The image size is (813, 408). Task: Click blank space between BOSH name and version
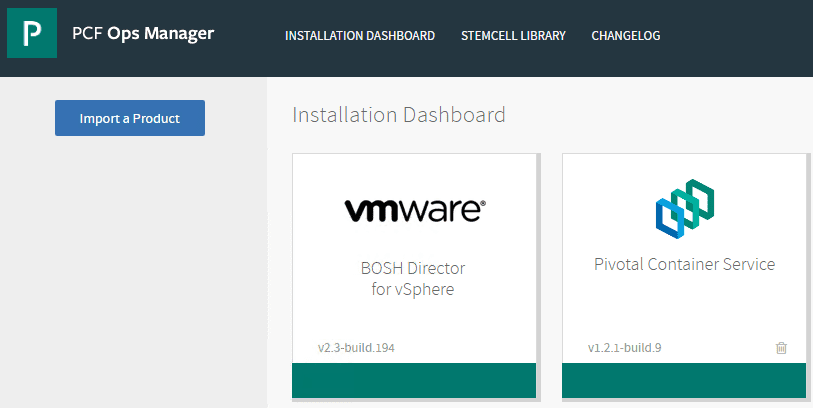point(414,320)
